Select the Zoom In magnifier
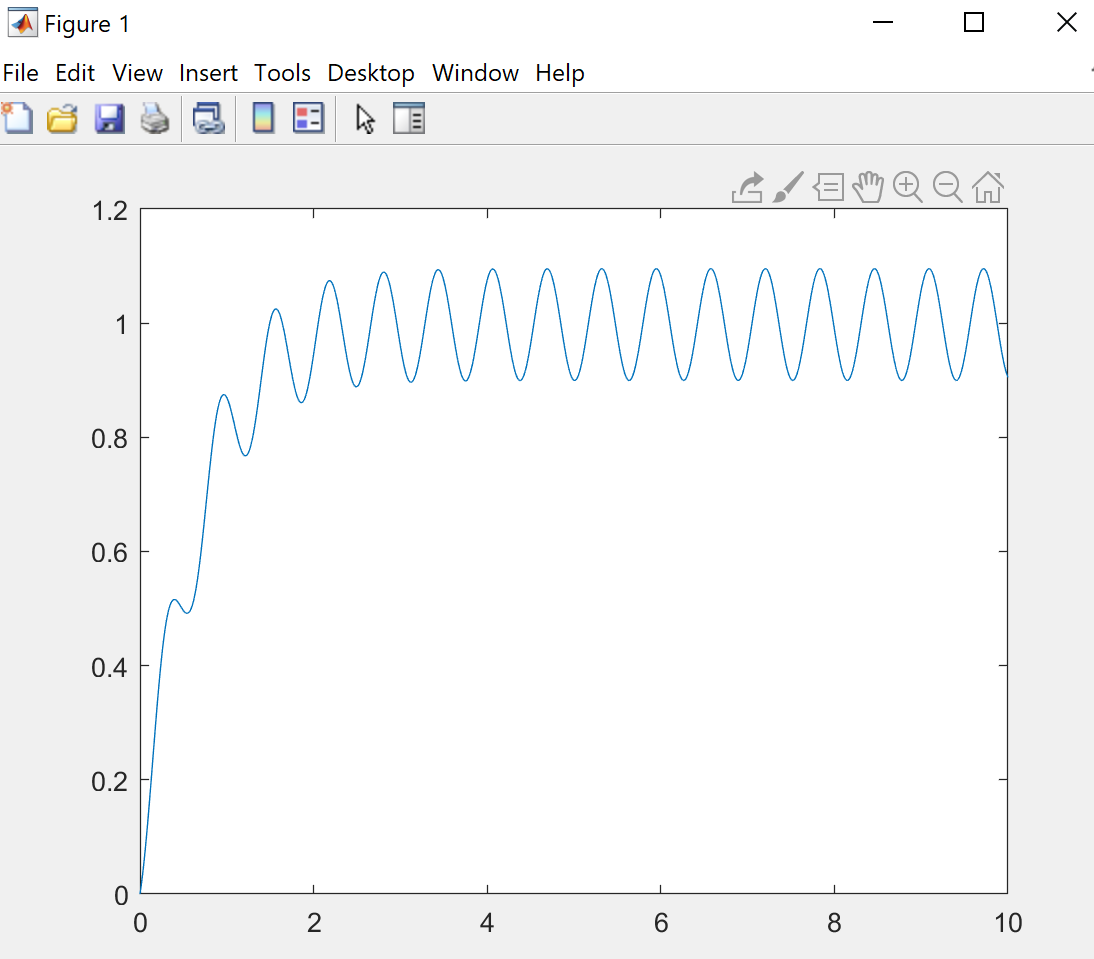The image size is (1094, 959). pos(908,188)
